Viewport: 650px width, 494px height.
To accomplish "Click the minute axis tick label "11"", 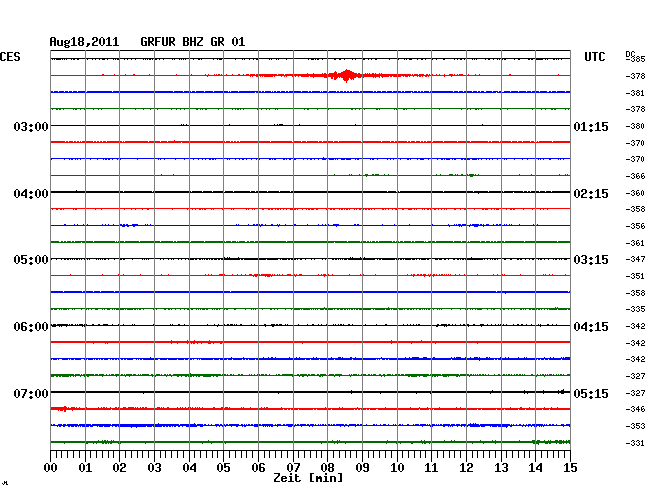I will click(x=431, y=468).
